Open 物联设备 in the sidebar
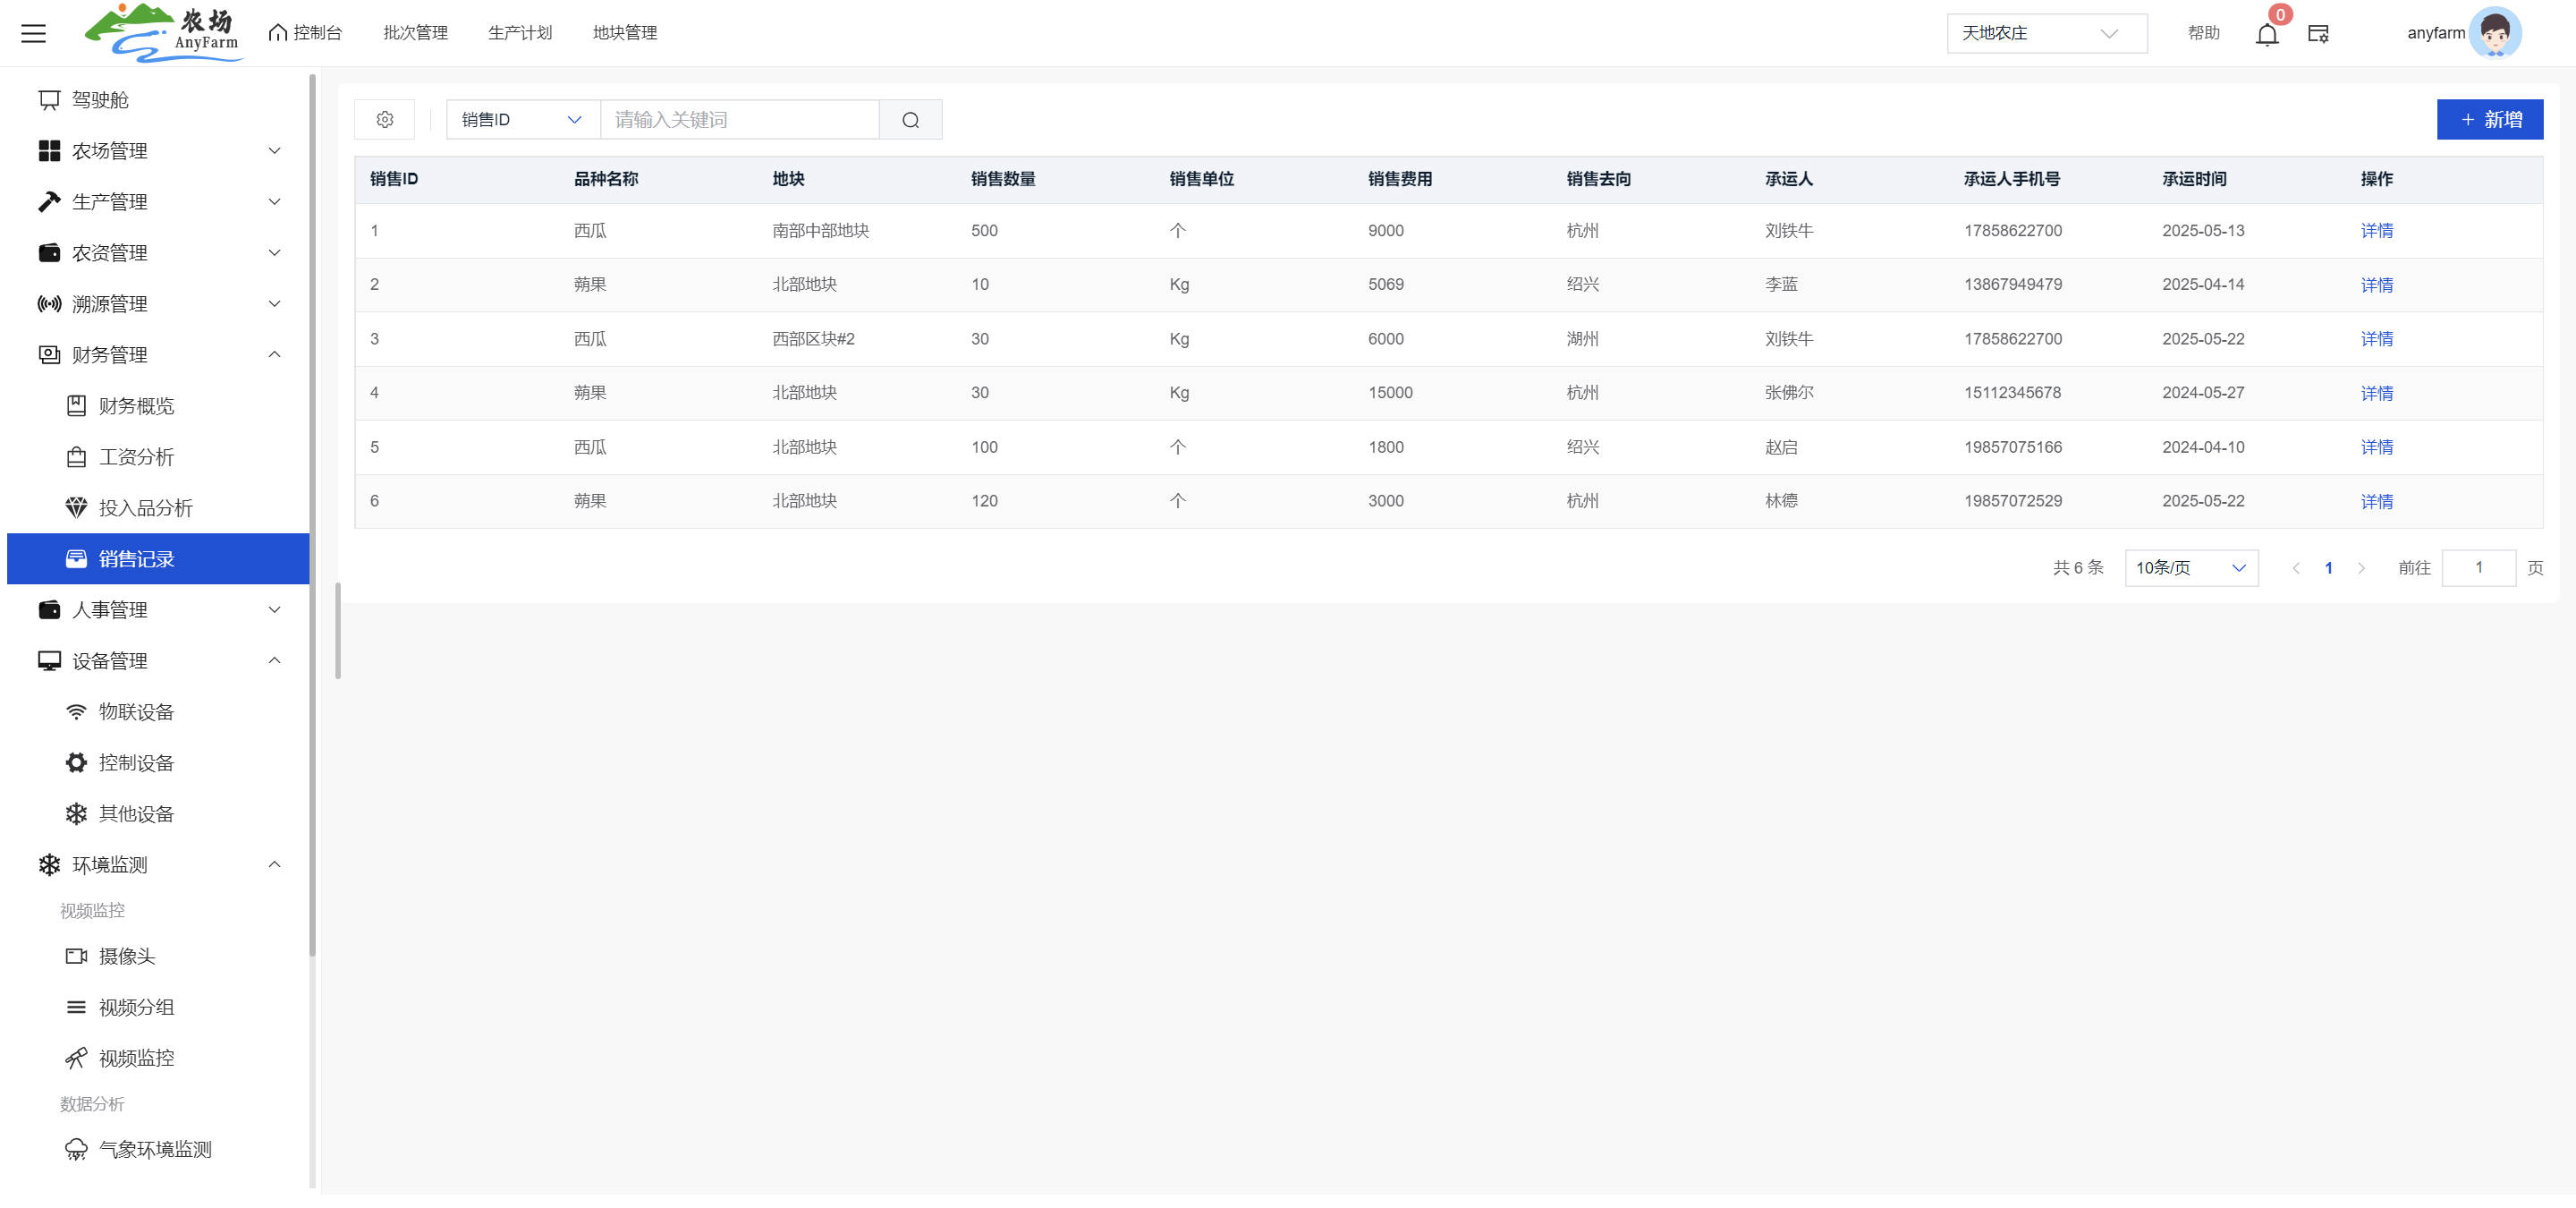Screen dimensions: 2576x1208 click(136, 712)
